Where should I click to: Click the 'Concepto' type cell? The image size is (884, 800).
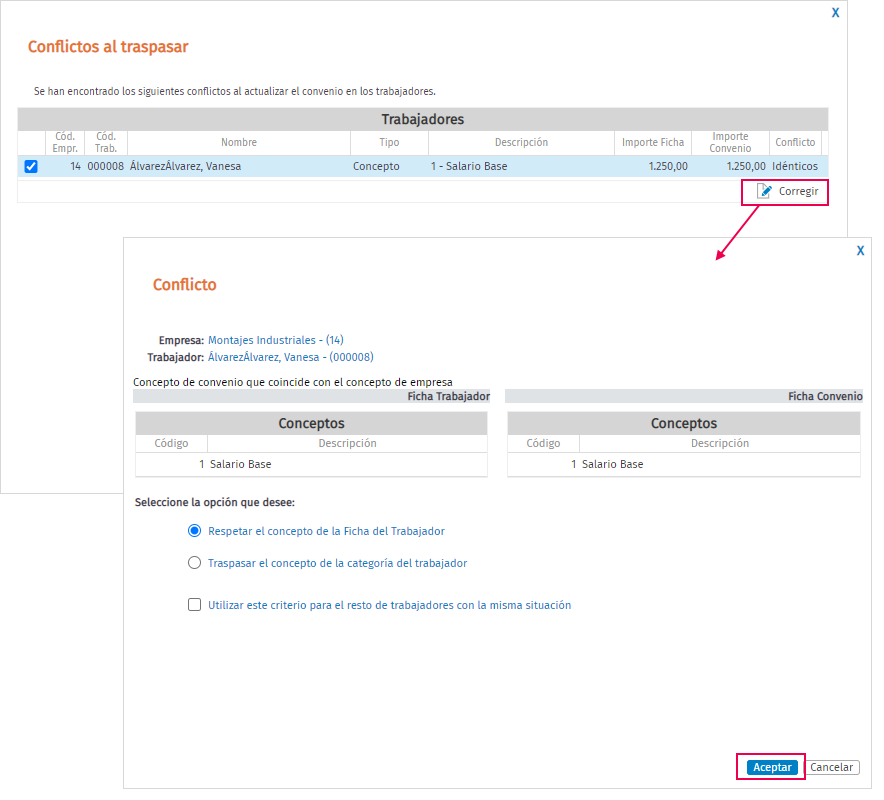pyautogui.click(x=389, y=166)
